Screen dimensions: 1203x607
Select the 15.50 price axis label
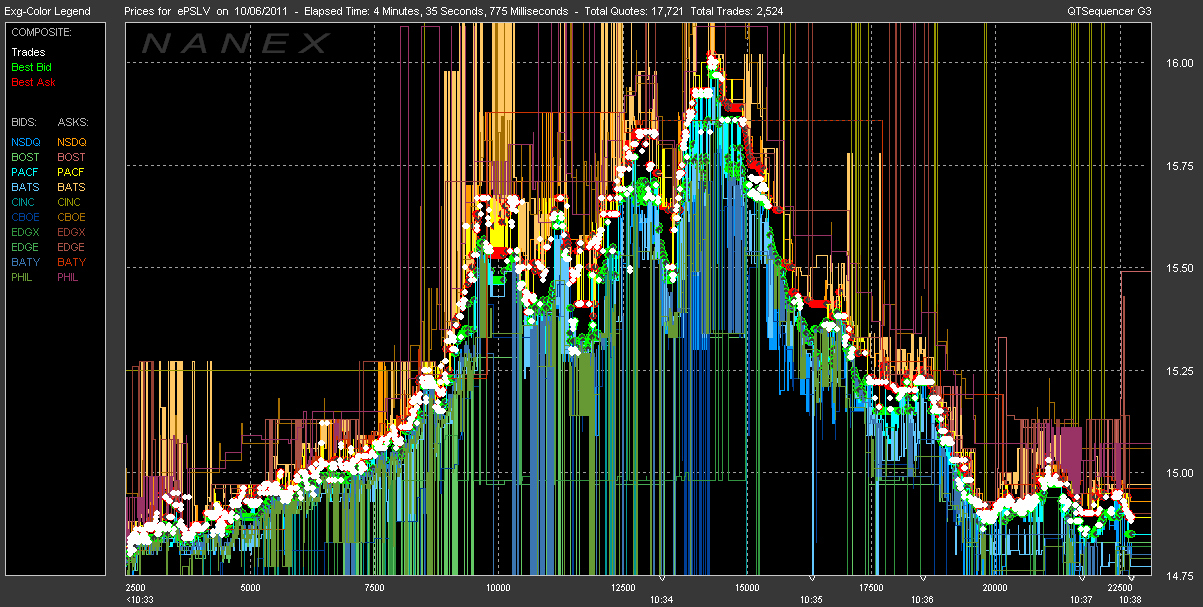pos(1178,268)
